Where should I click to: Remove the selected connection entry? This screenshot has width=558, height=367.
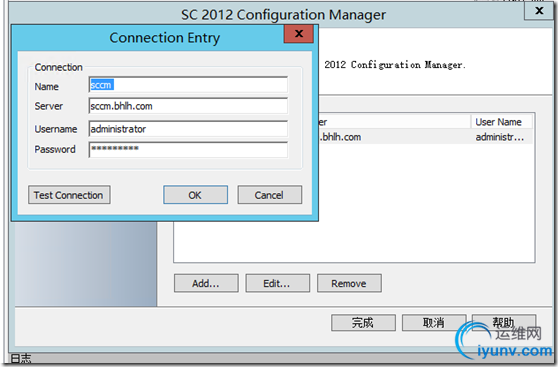click(349, 283)
